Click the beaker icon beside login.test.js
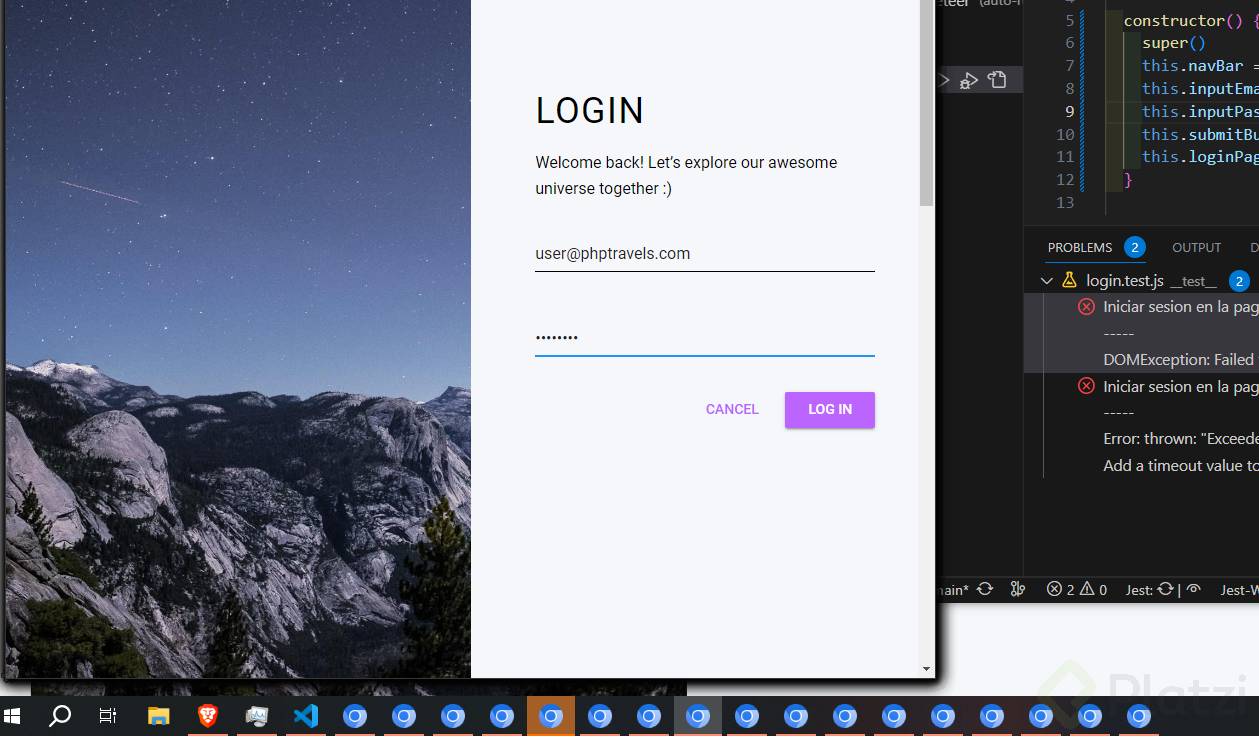This screenshot has width=1259, height=737. [1069, 281]
